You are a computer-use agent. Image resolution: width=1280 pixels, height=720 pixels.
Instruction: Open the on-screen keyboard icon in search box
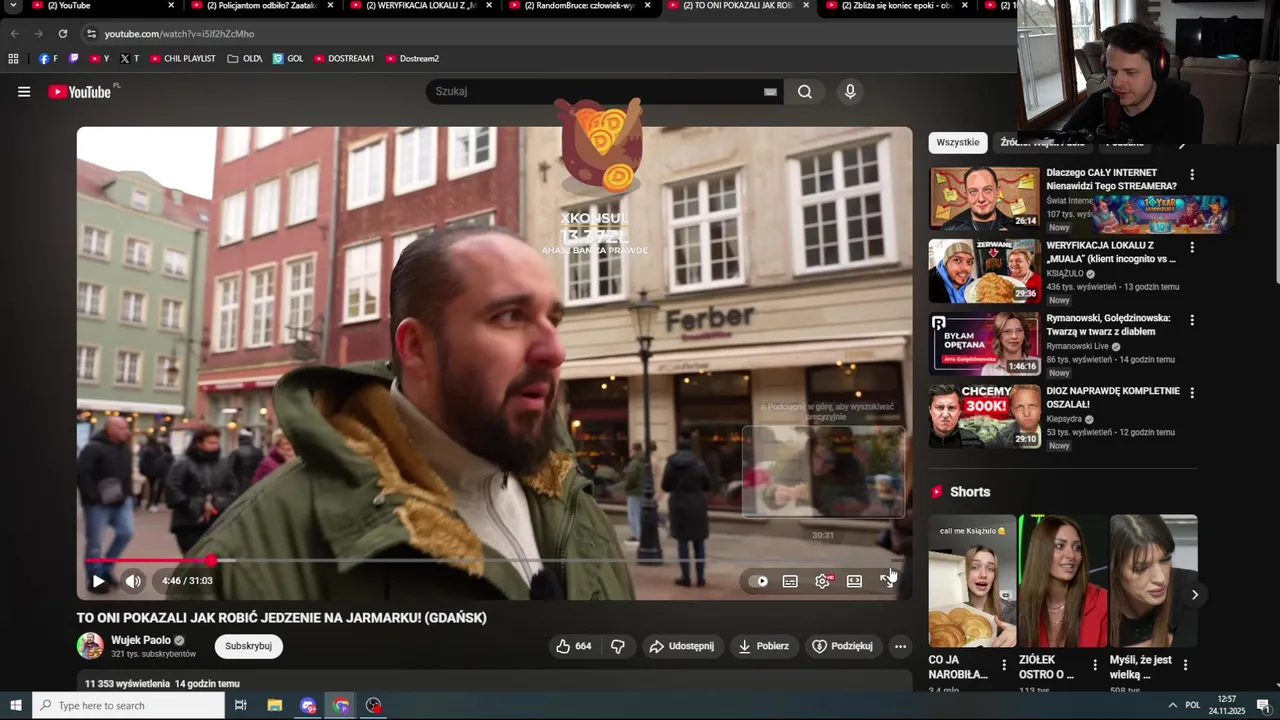click(x=770, y=92)
